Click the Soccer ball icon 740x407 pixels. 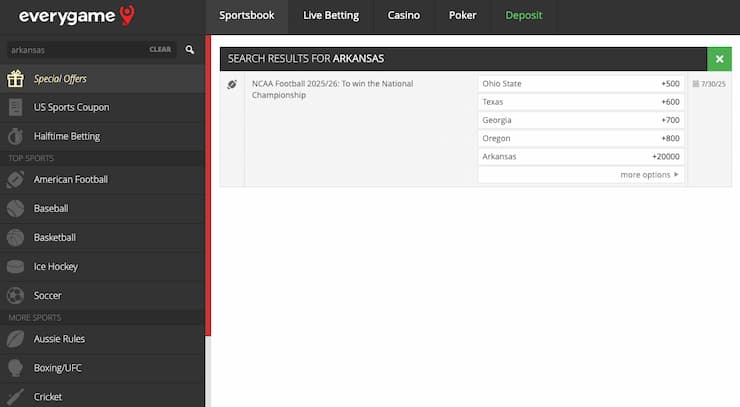click(x=16, y=296)
